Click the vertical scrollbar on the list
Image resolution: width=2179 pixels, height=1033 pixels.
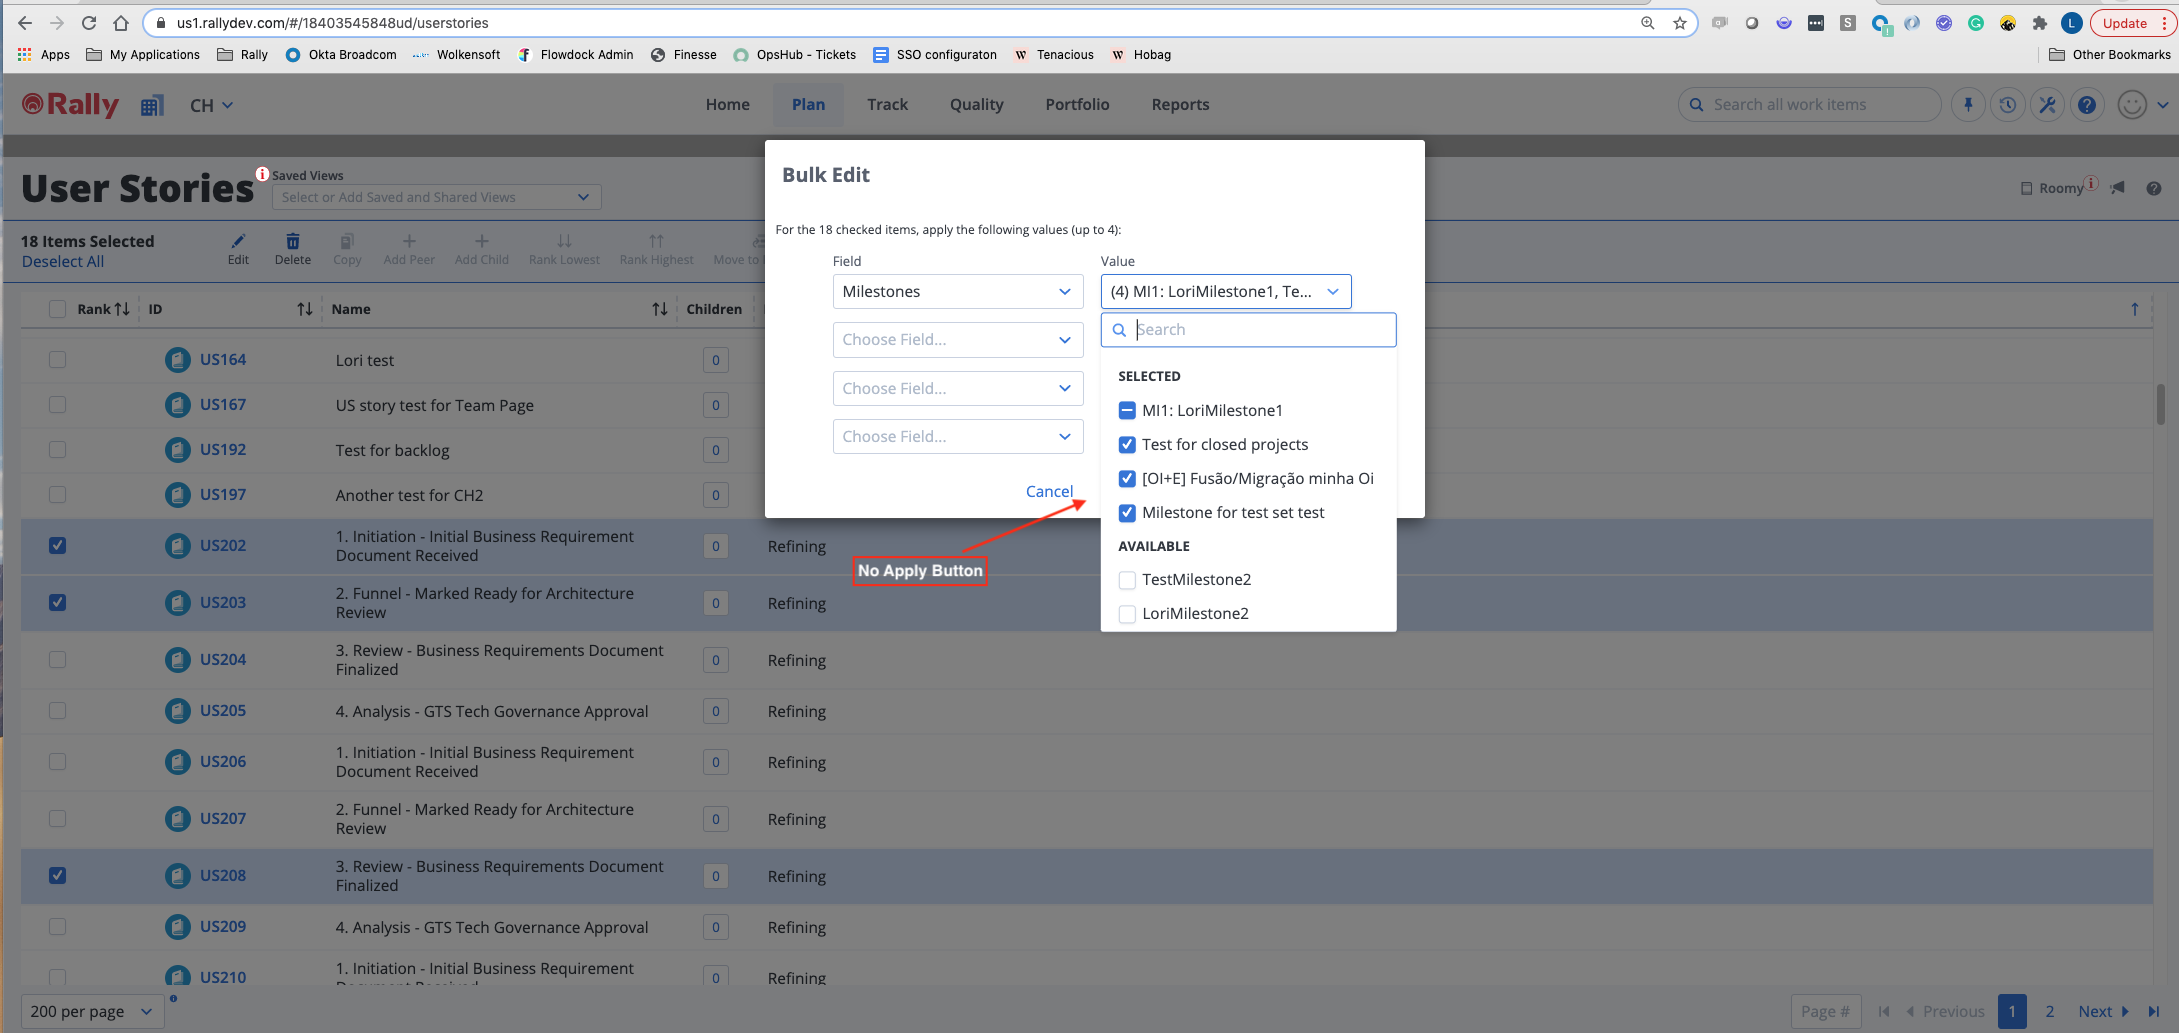2160,405
